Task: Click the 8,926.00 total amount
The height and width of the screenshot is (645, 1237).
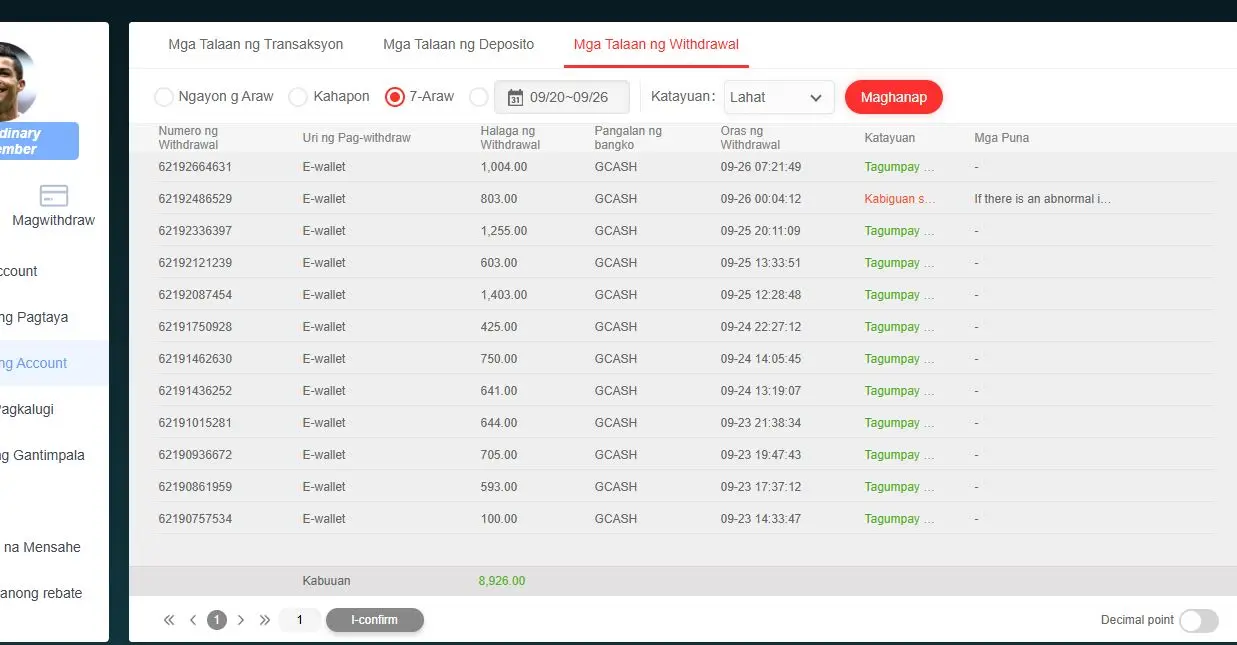Action: pos(502,581)
